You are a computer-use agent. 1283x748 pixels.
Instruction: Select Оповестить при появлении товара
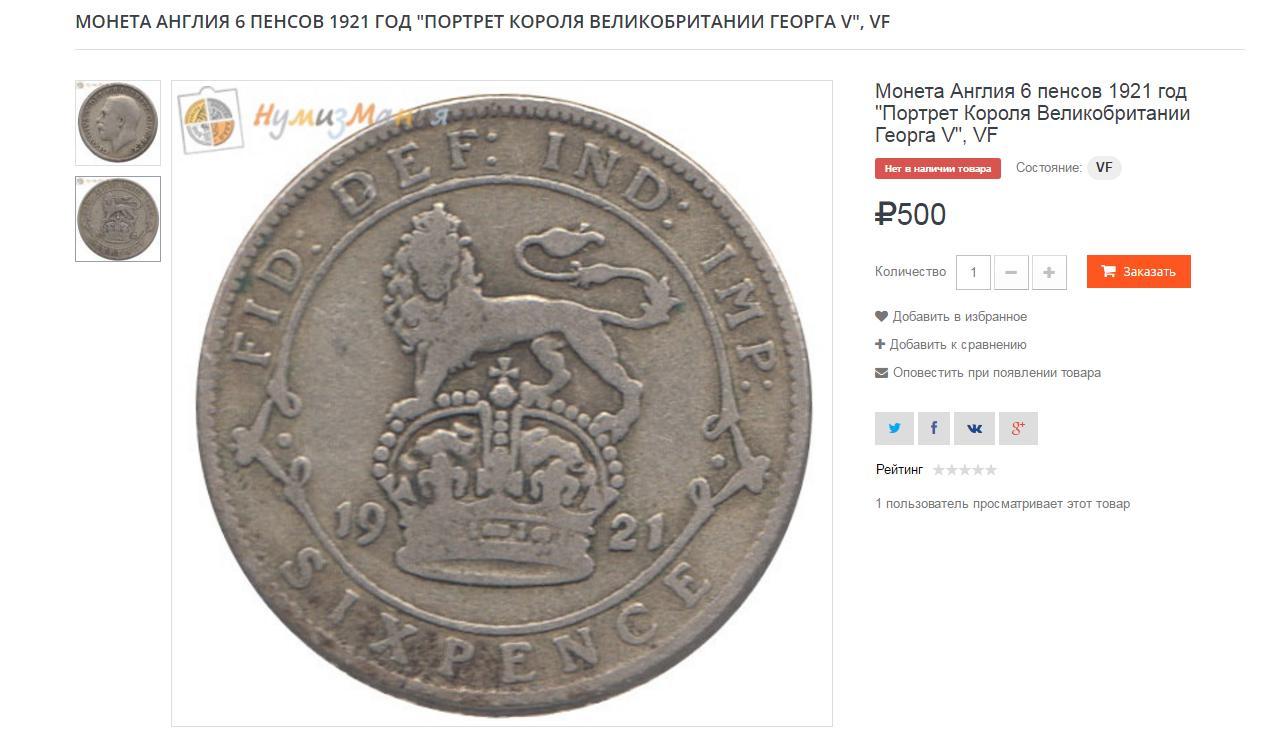click(997, 373)
